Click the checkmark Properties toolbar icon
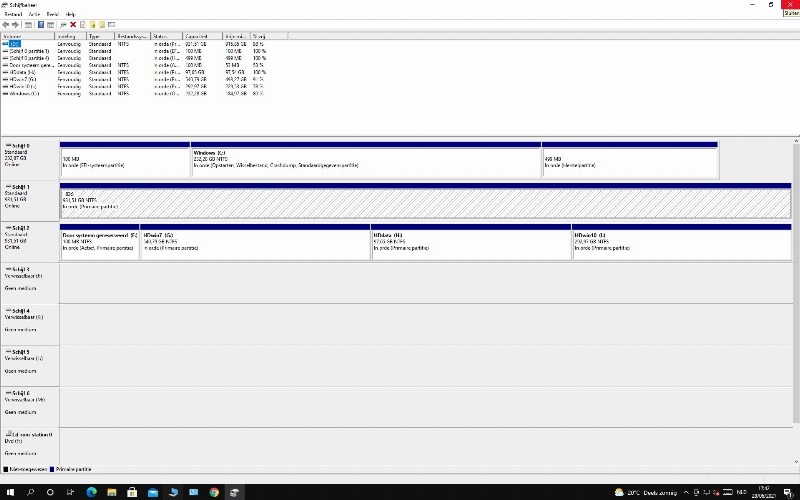The height and width of the screenshot is (500, 800). coord(83,24)
